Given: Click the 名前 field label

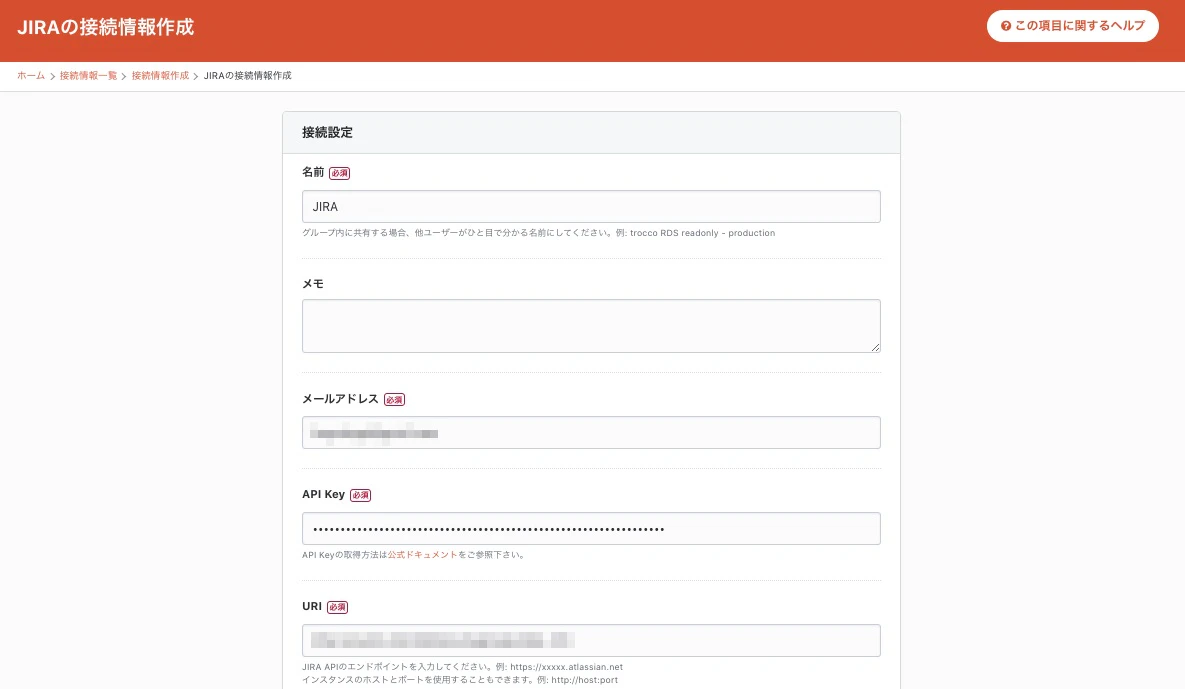Looking at the screenshot, I should [x=313, y=172].
